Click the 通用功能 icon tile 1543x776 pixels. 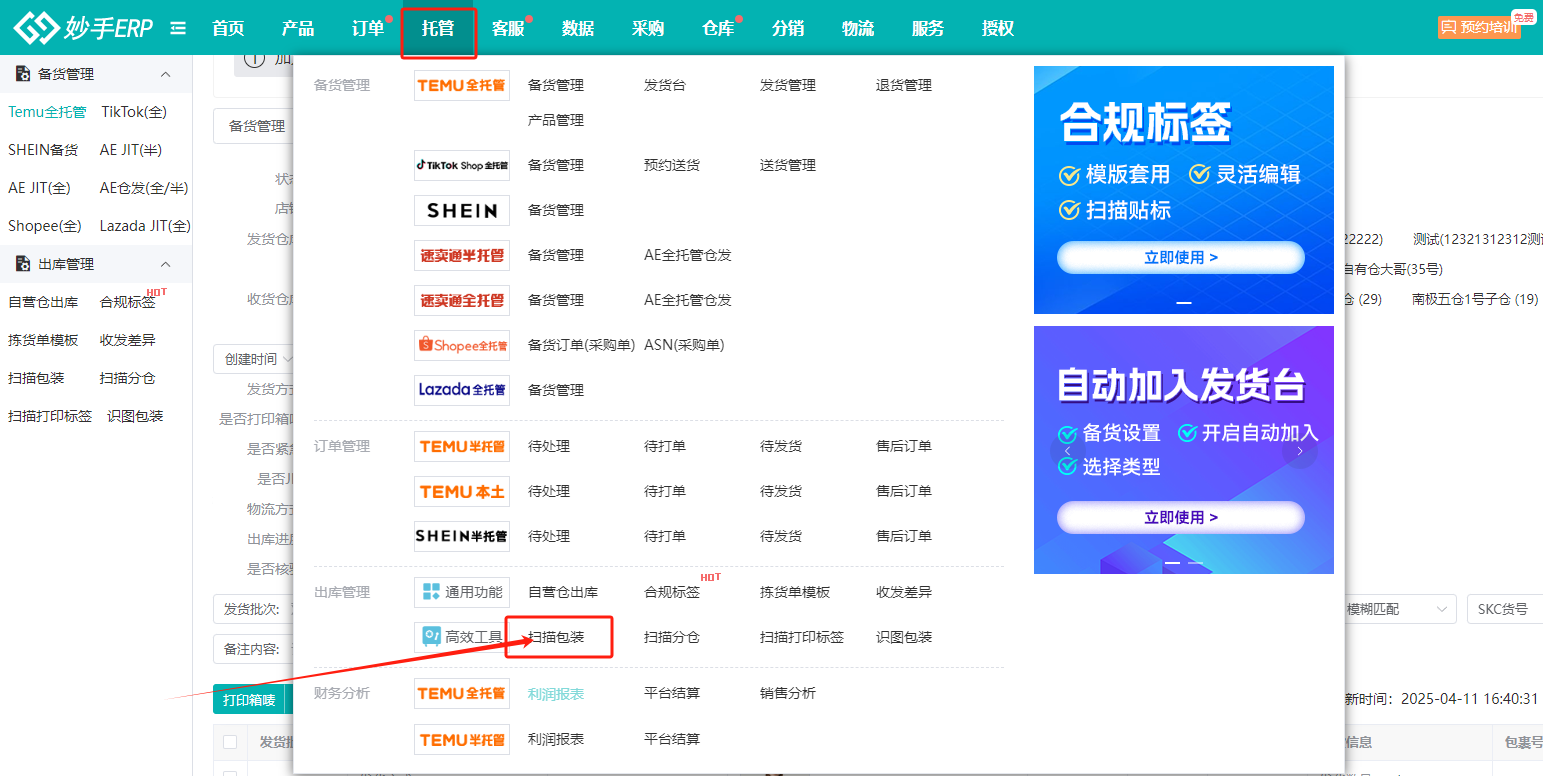coord(462,592)
